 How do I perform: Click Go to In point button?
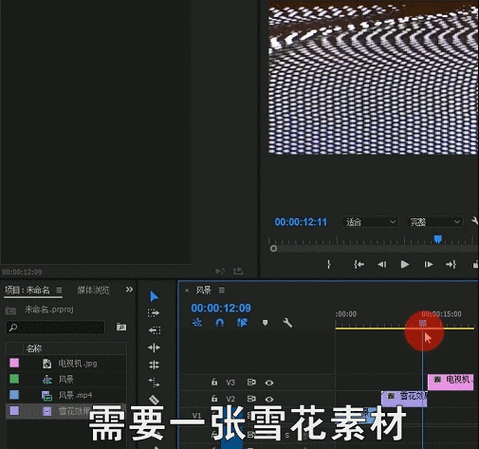point(359,265)
